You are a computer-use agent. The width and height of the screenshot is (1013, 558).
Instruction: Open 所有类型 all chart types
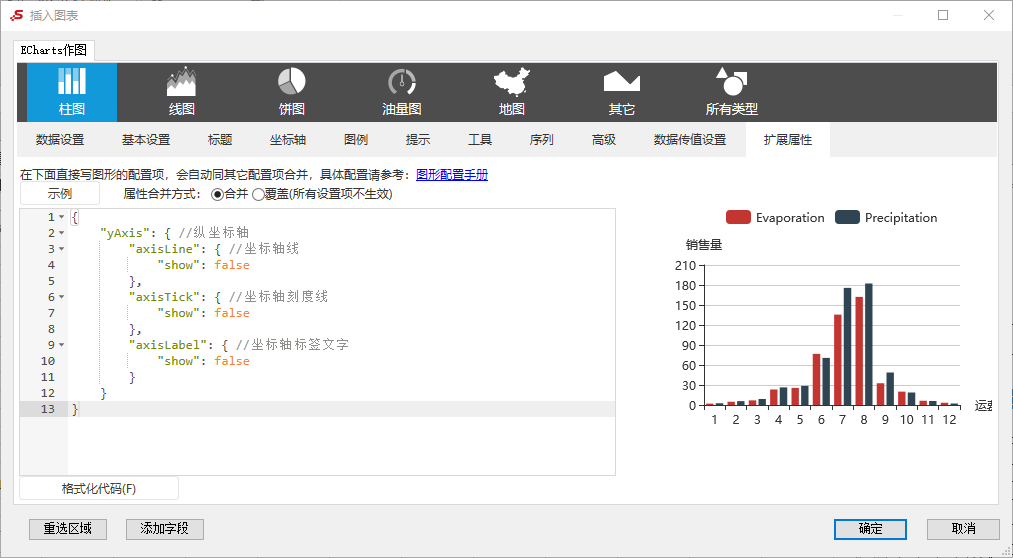tap(731, 92)
